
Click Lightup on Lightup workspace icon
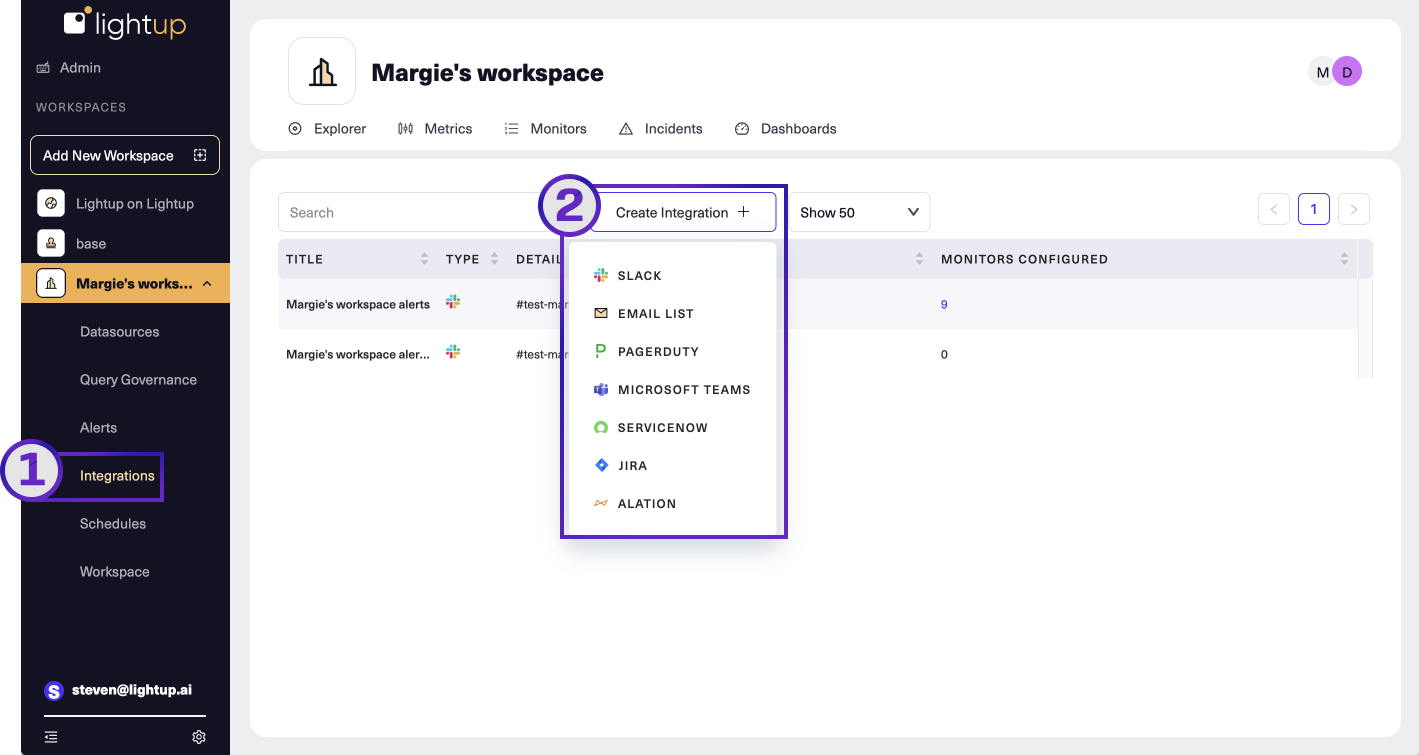[x=51, y=203]
